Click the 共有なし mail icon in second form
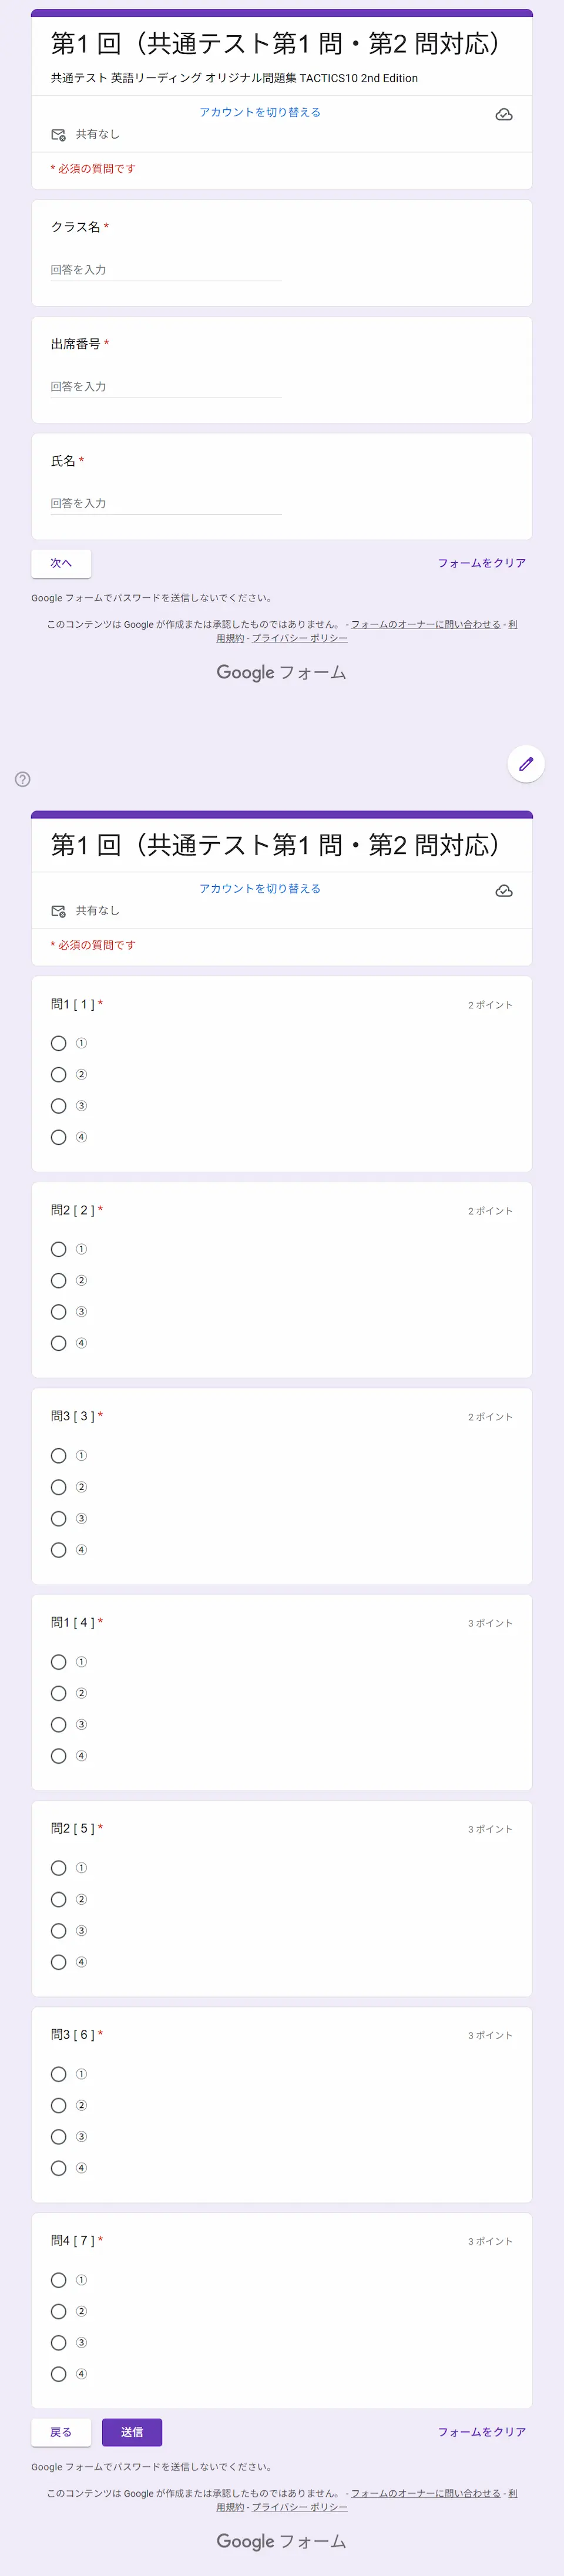 point(58,910)
